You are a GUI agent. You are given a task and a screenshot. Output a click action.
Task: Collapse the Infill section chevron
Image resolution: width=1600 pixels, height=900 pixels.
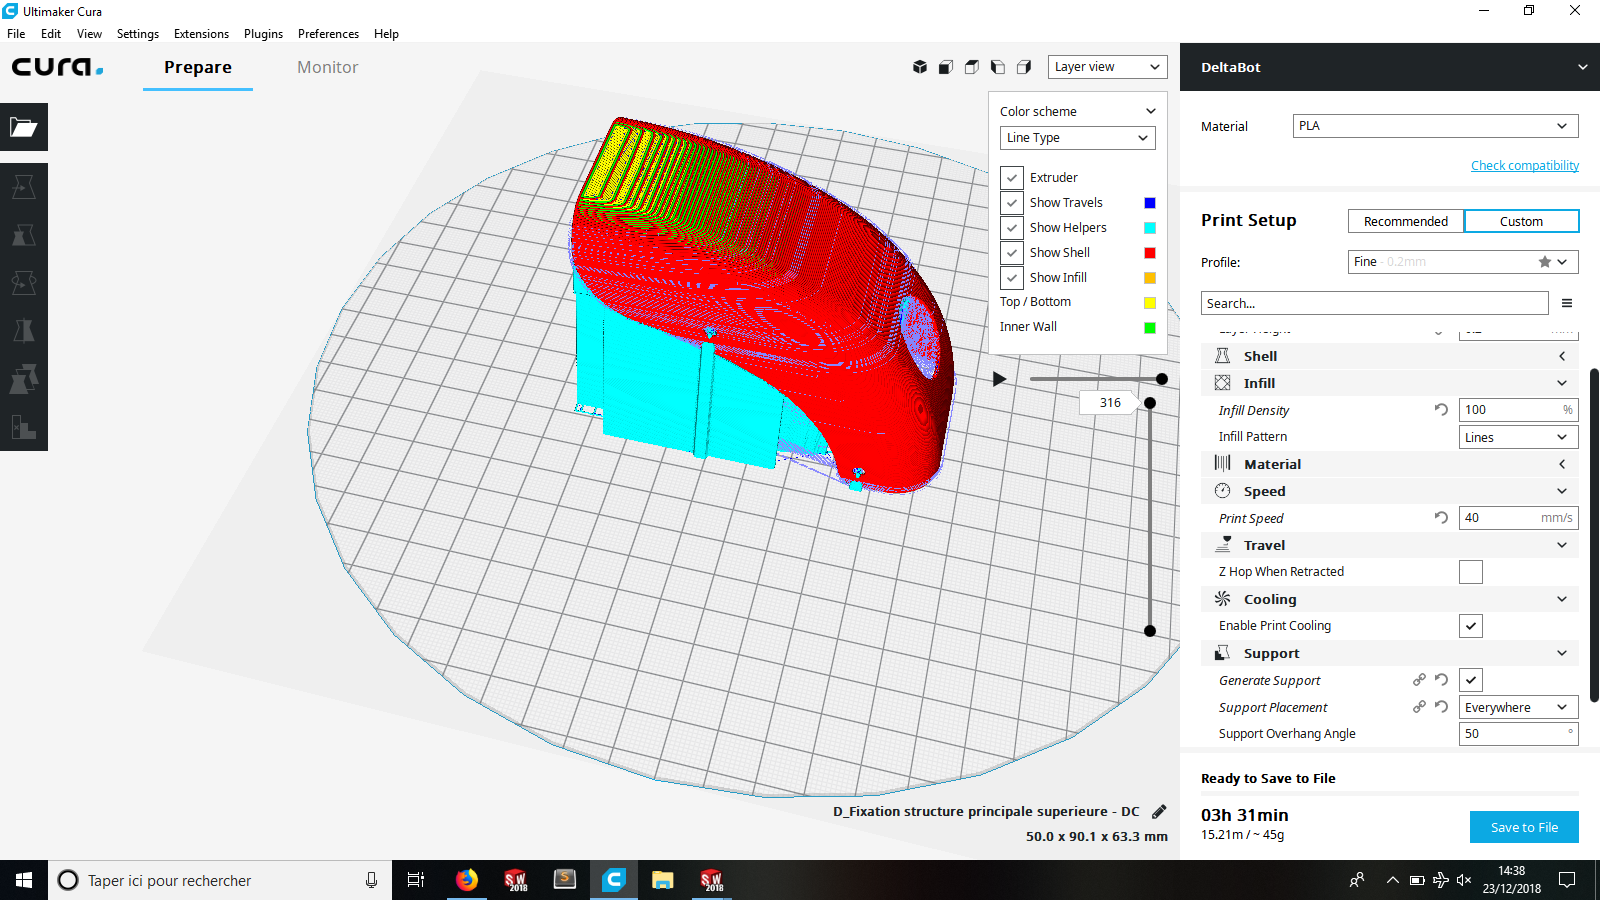pos(1562,383)
